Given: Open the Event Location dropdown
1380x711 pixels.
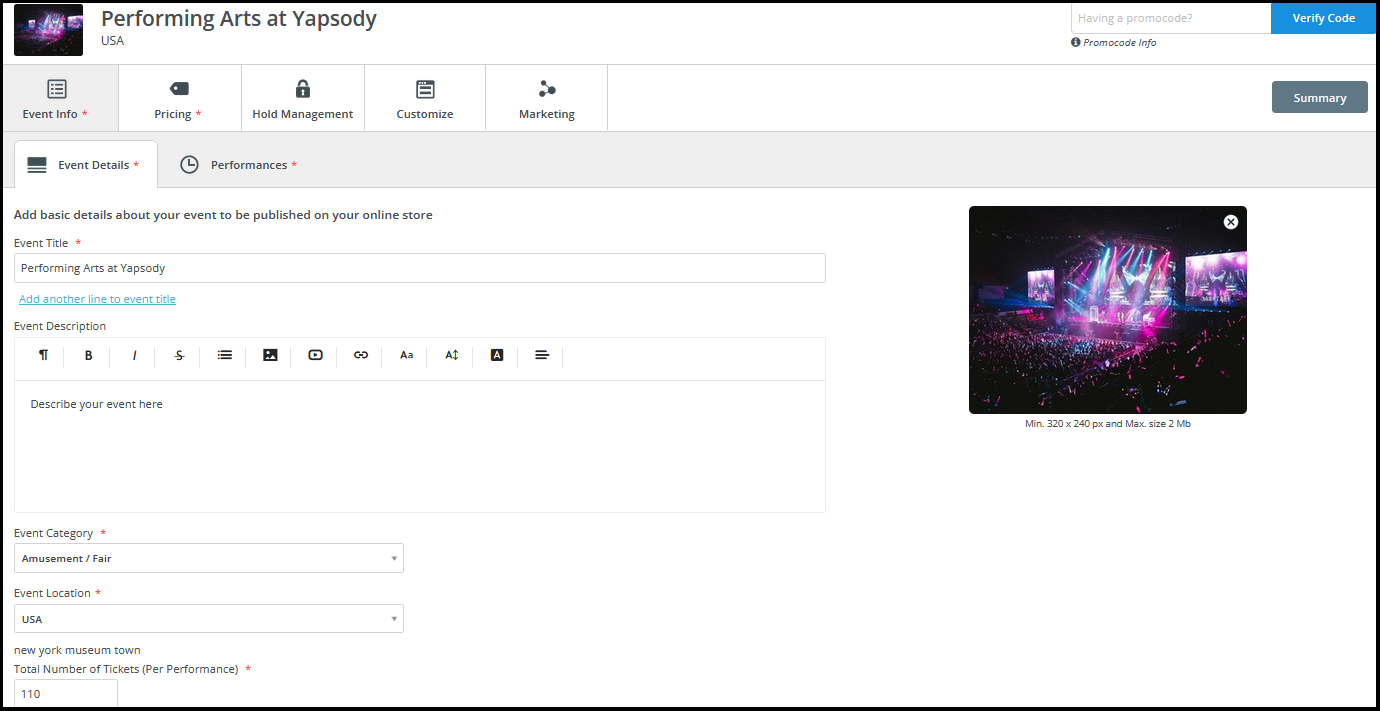Looking at the screenshot, I should 209,619.
